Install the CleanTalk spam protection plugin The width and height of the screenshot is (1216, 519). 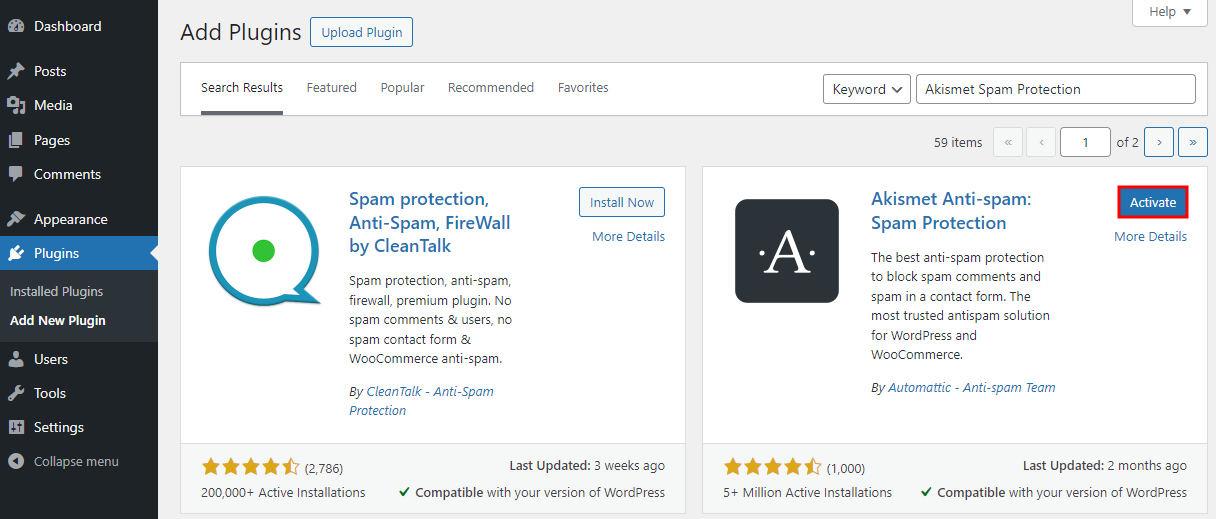(621, 202)
